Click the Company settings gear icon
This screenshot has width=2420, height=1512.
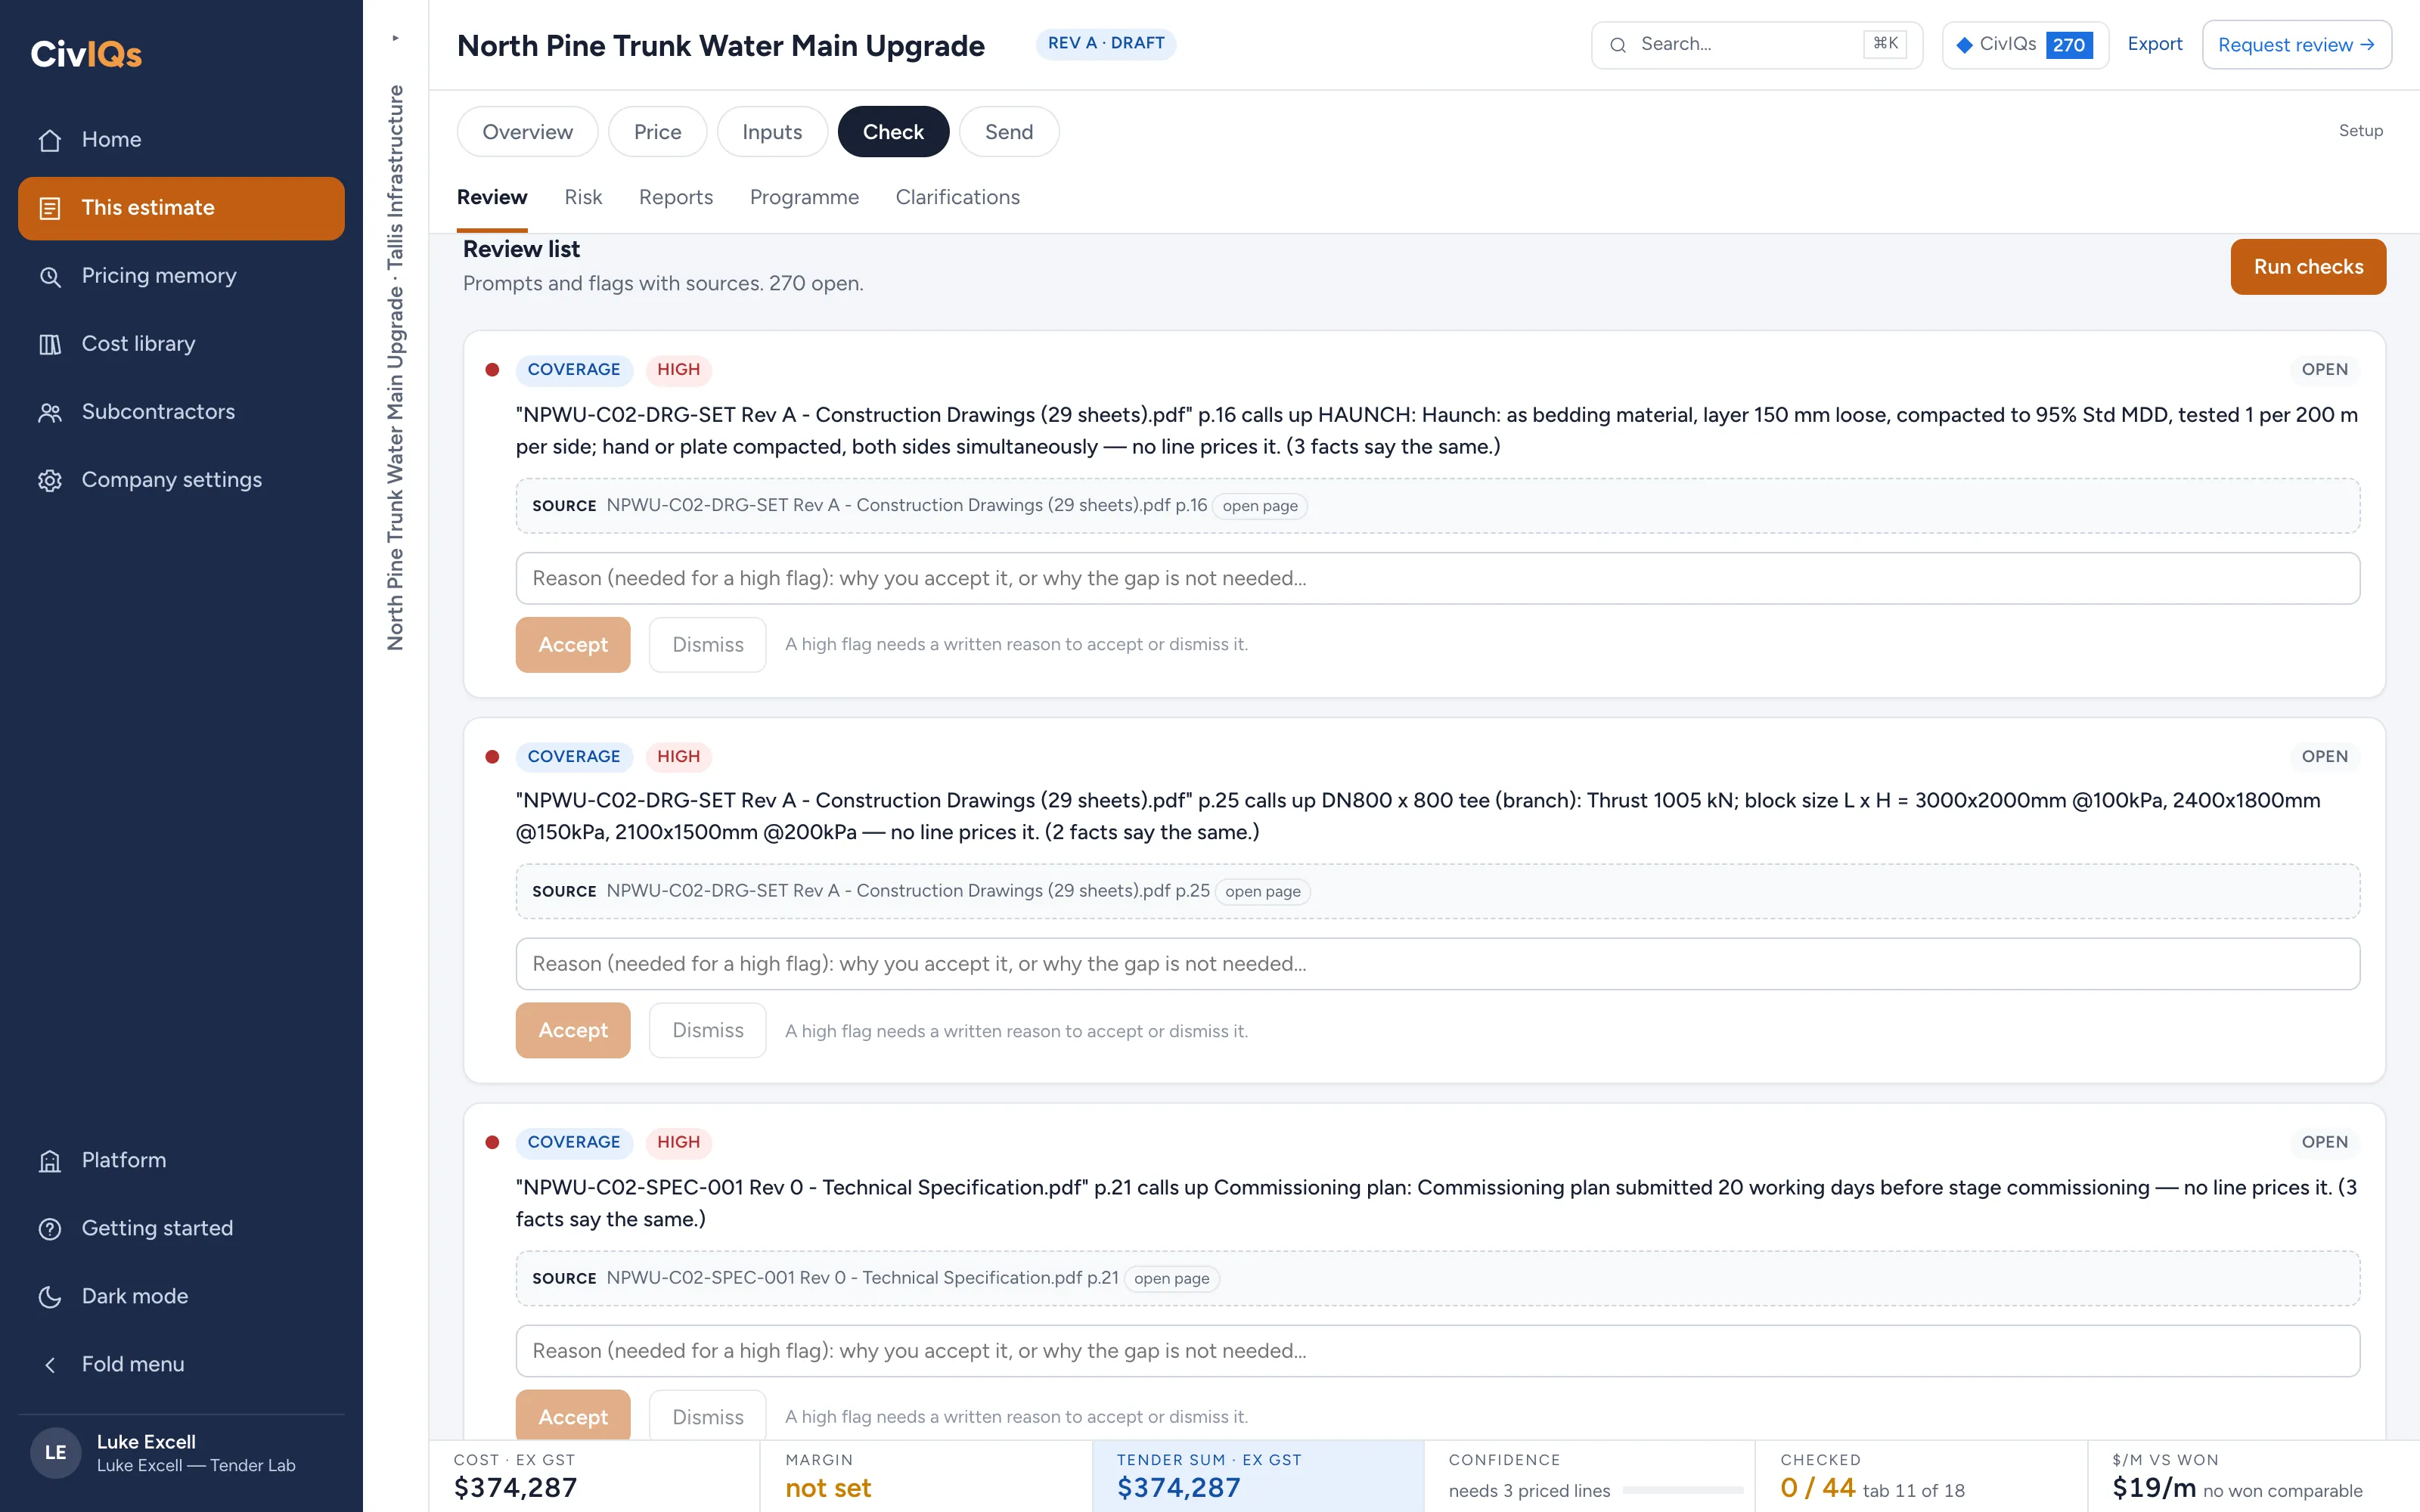50,480
